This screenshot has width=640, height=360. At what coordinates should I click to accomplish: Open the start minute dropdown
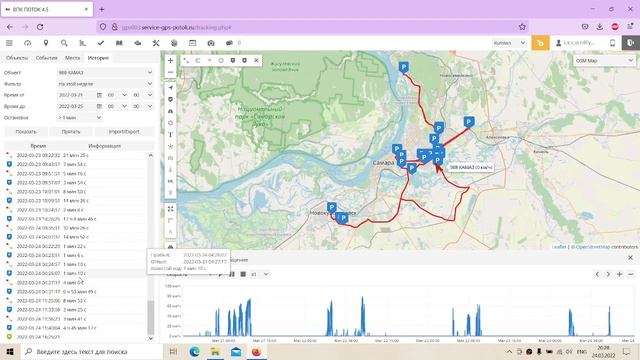tap(142, 95)
